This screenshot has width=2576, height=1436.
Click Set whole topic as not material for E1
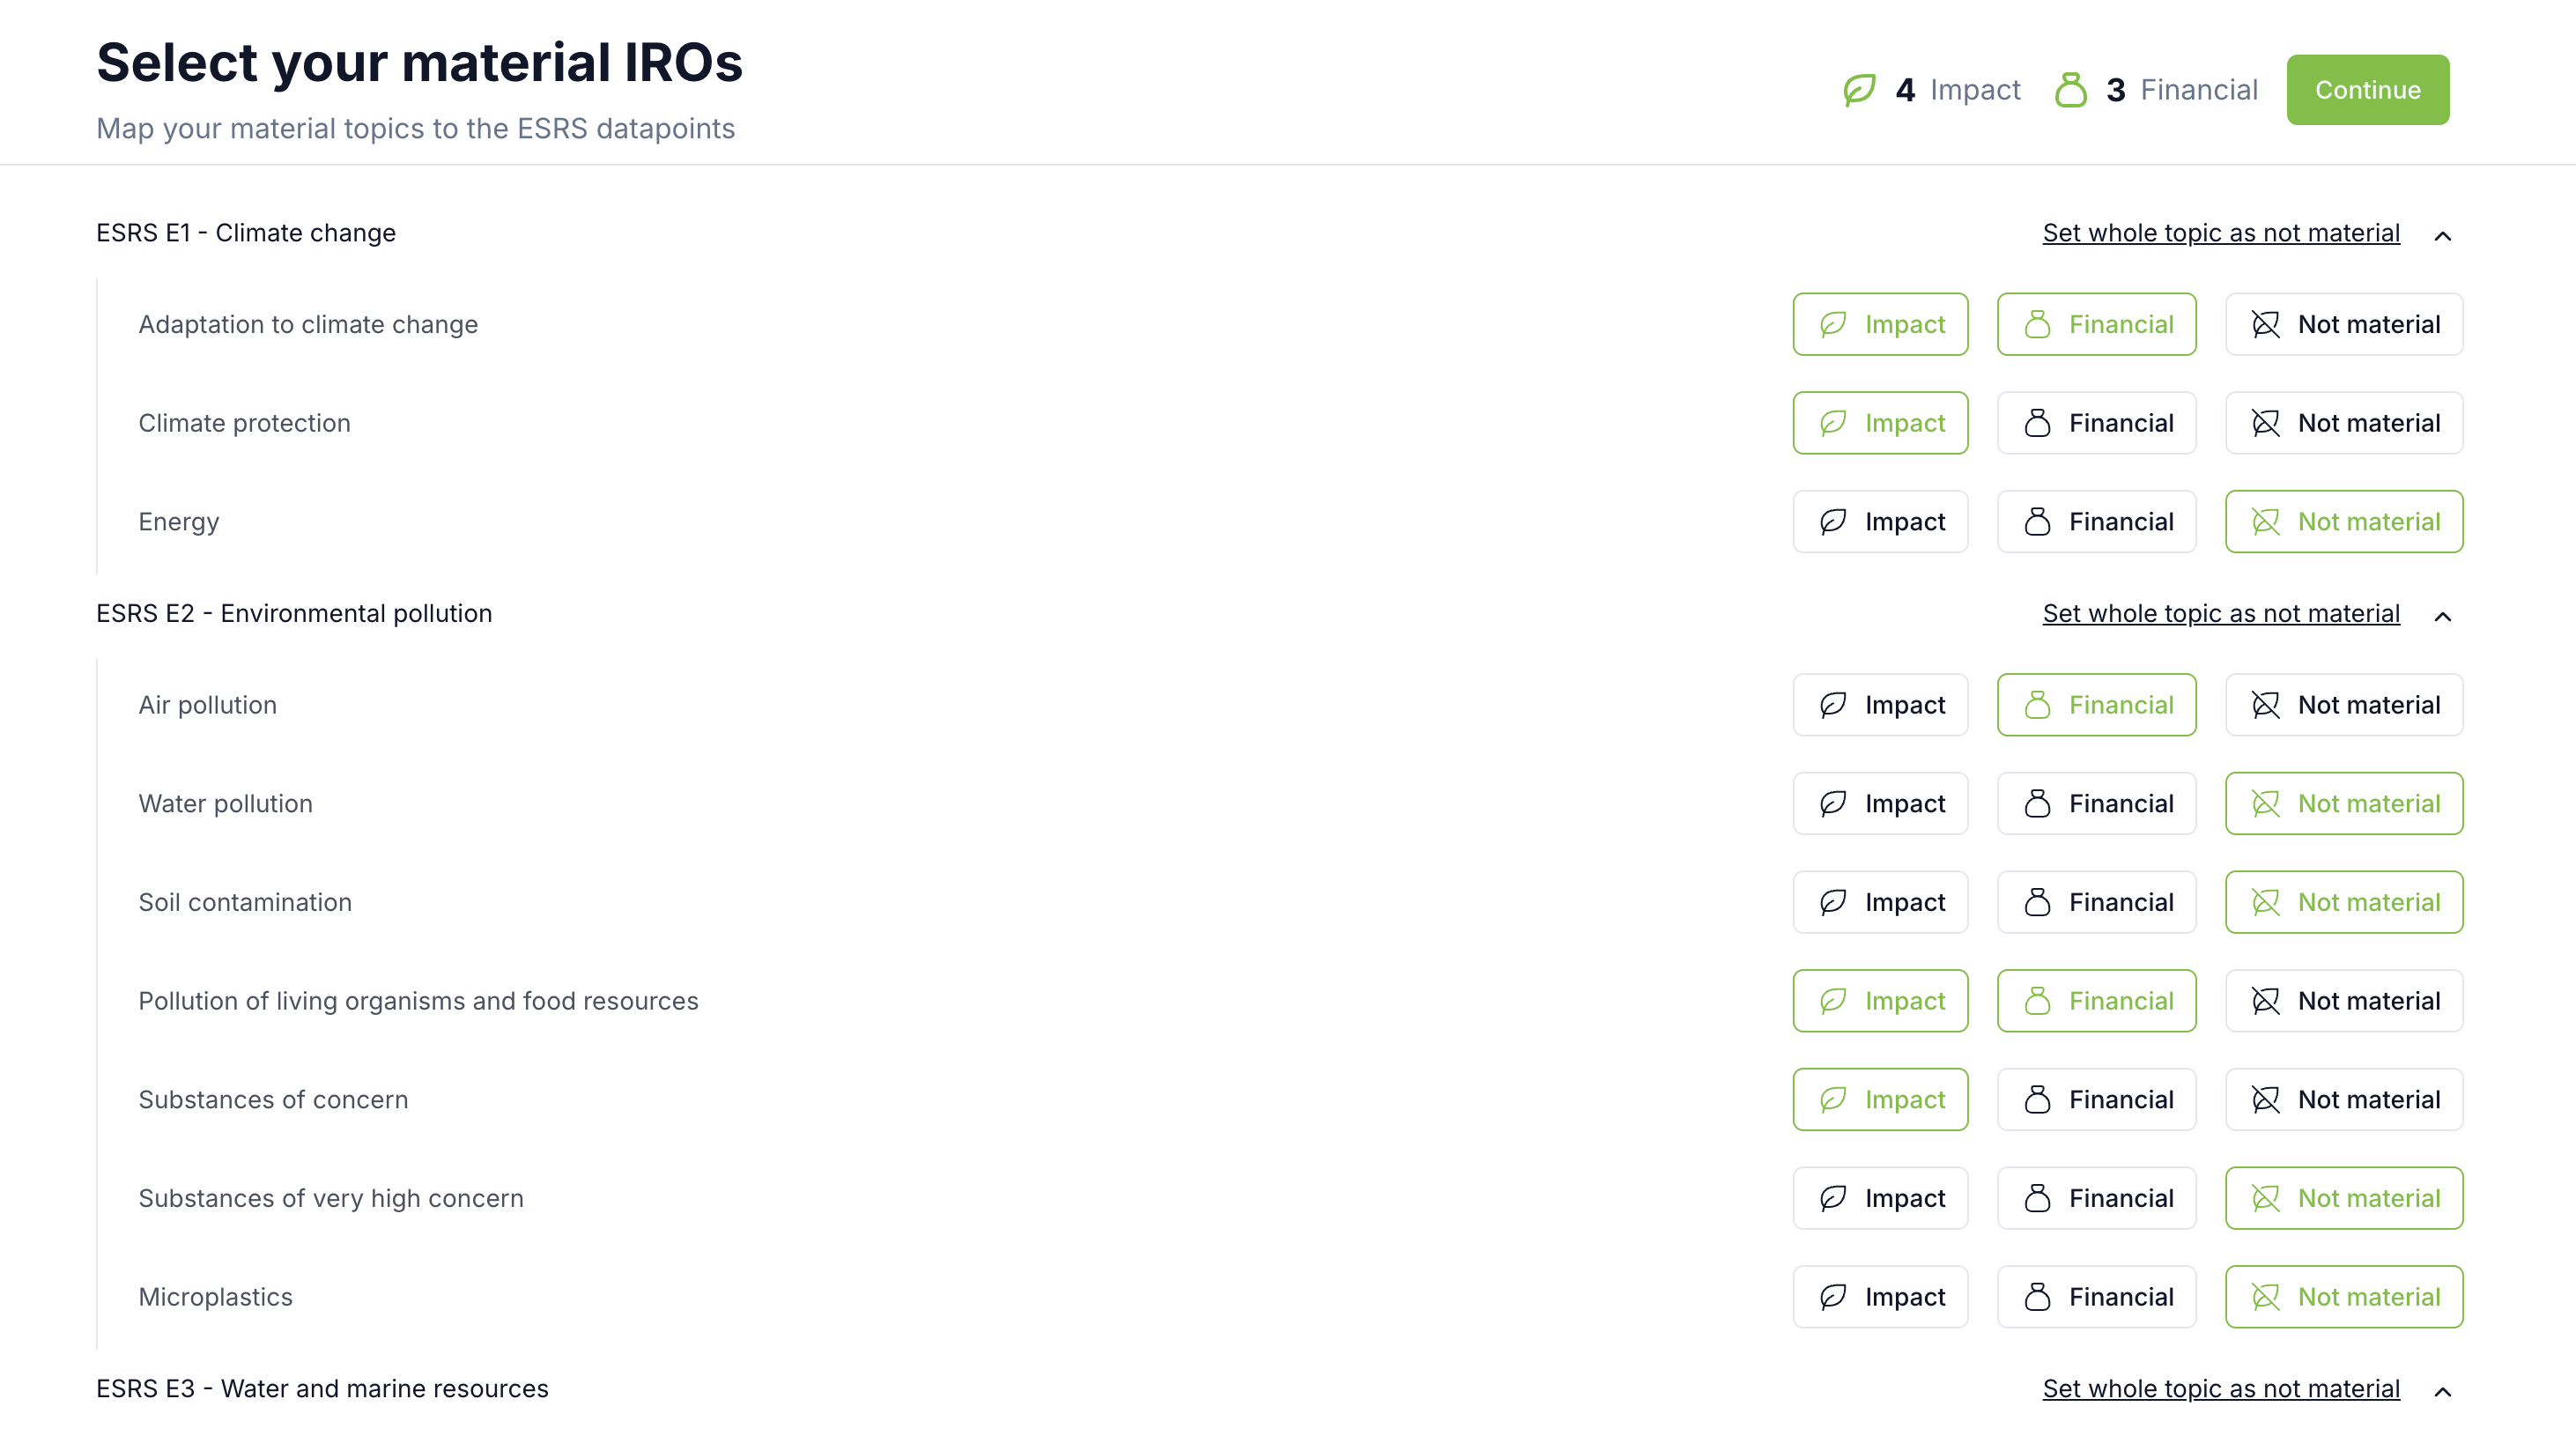tap(2221, 232)
